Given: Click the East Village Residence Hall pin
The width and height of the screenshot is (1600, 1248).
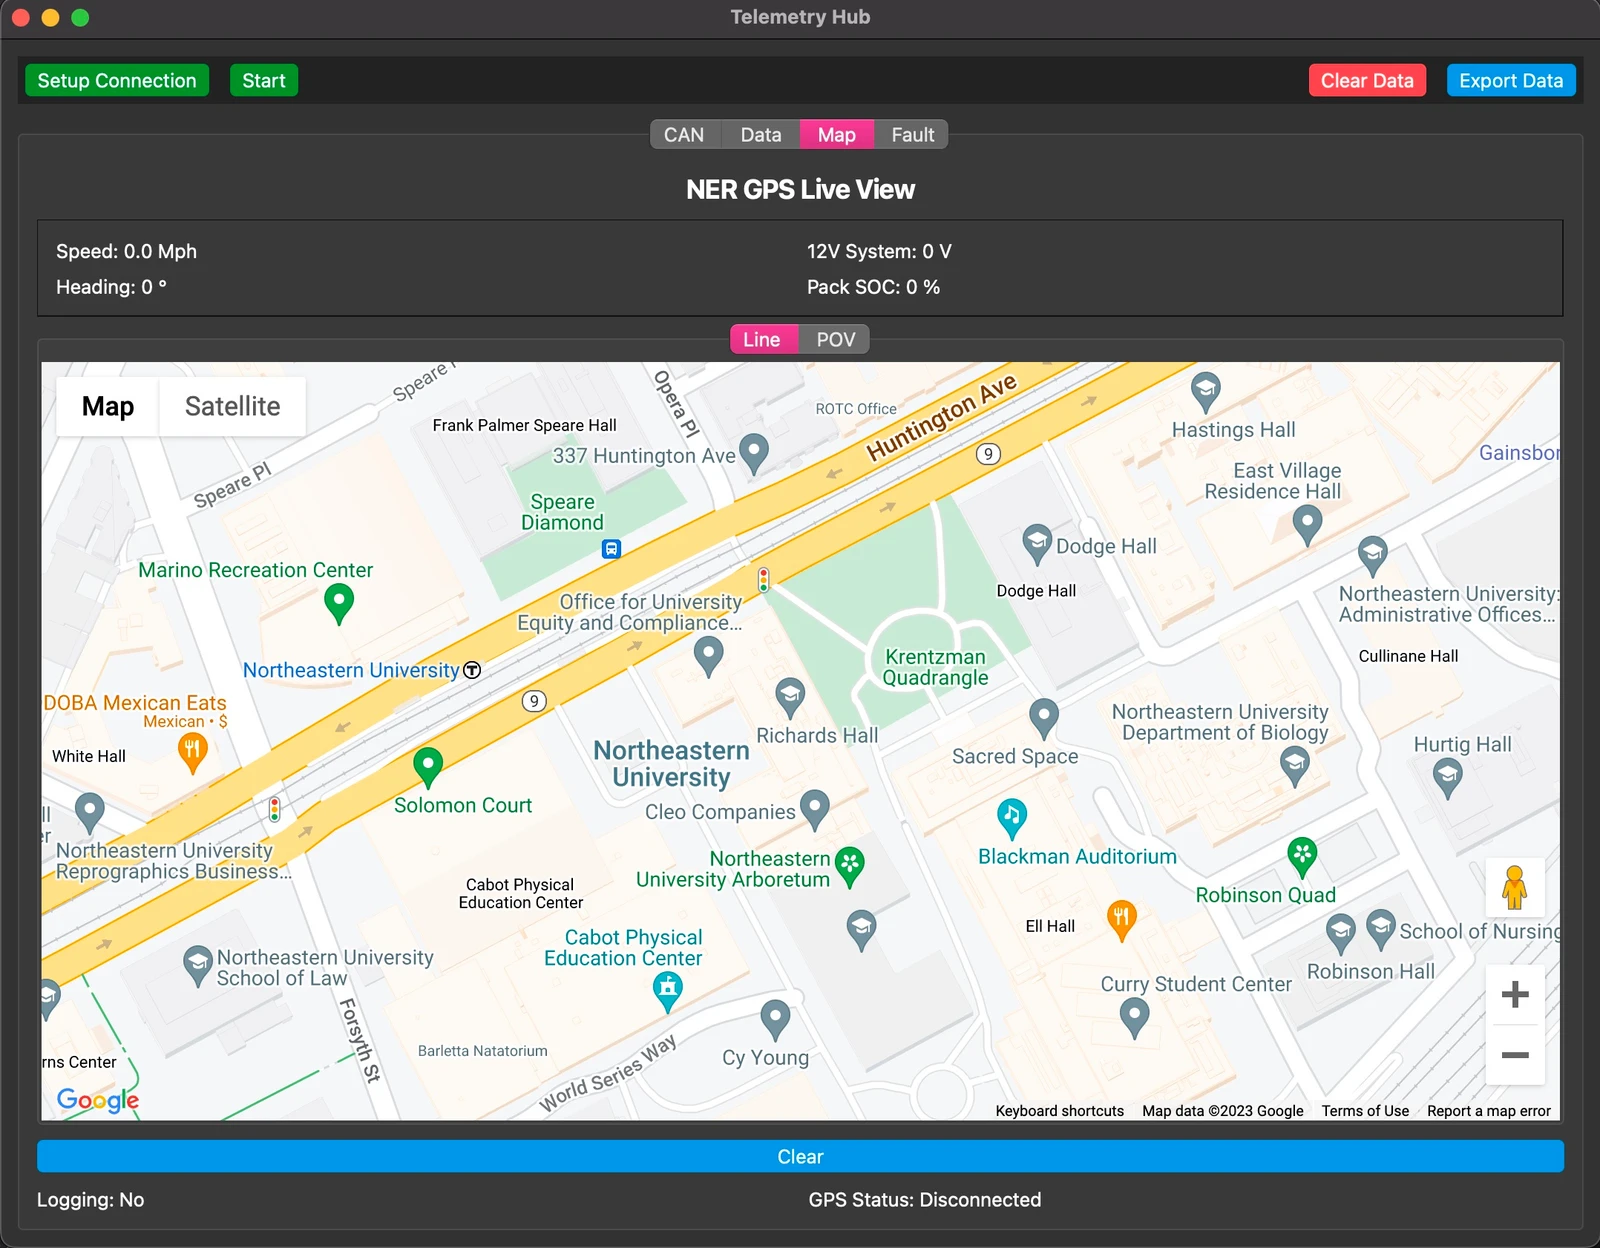Looking at the screenshot, I should click(1307, 524).
